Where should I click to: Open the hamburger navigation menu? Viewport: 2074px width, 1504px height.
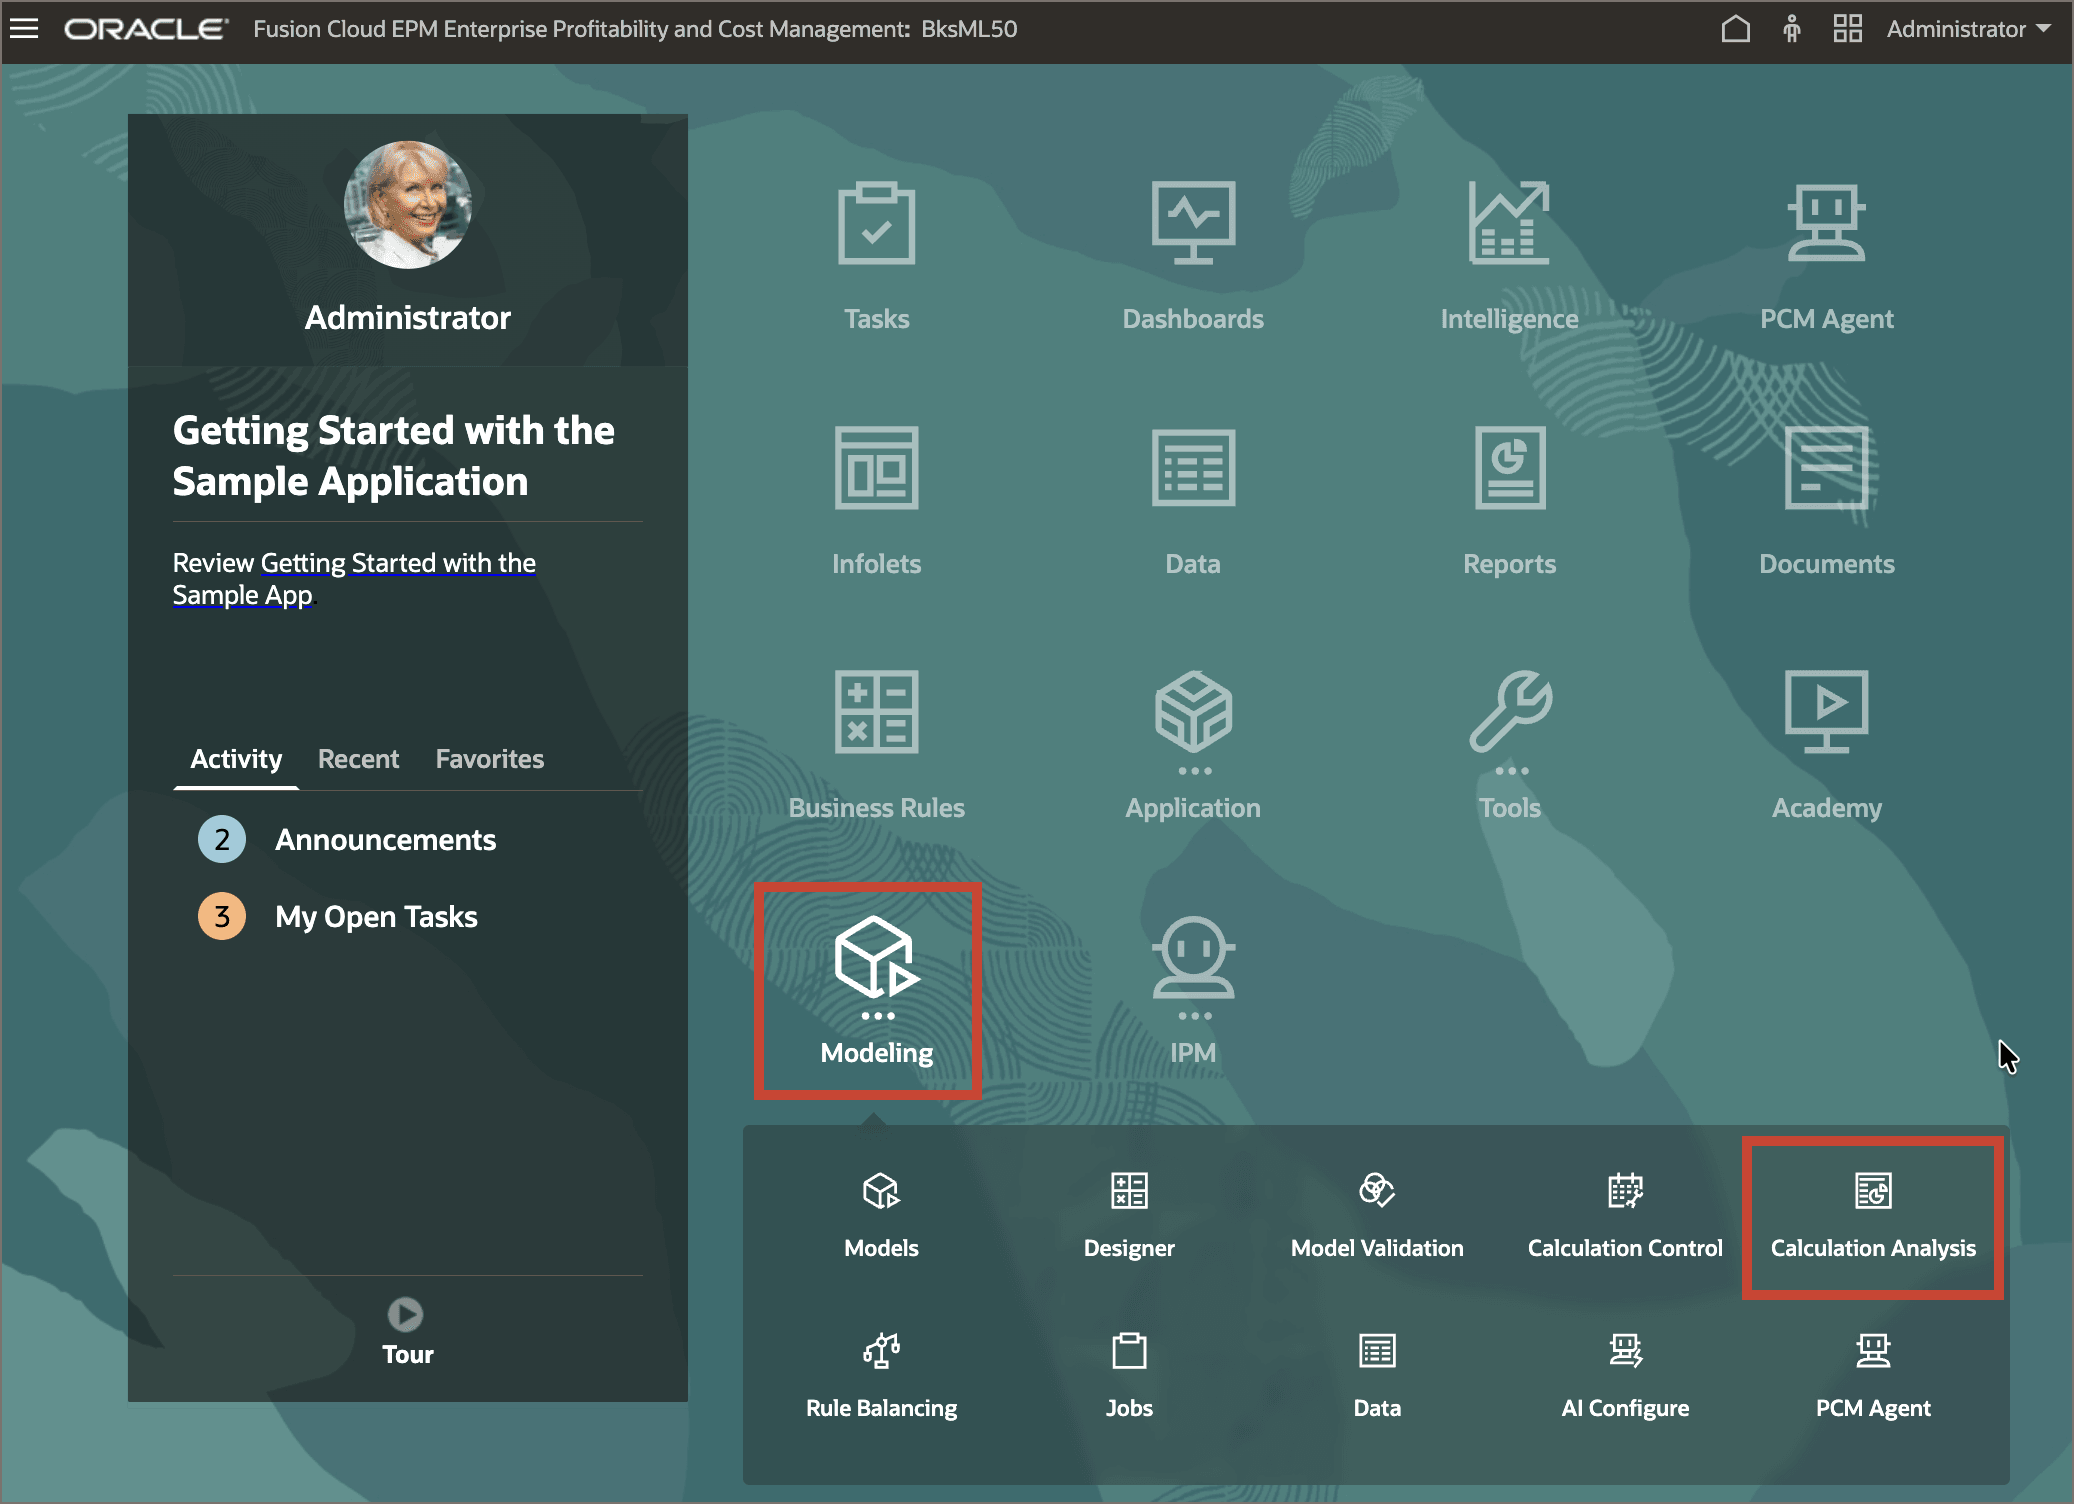[x=24, y=28]
